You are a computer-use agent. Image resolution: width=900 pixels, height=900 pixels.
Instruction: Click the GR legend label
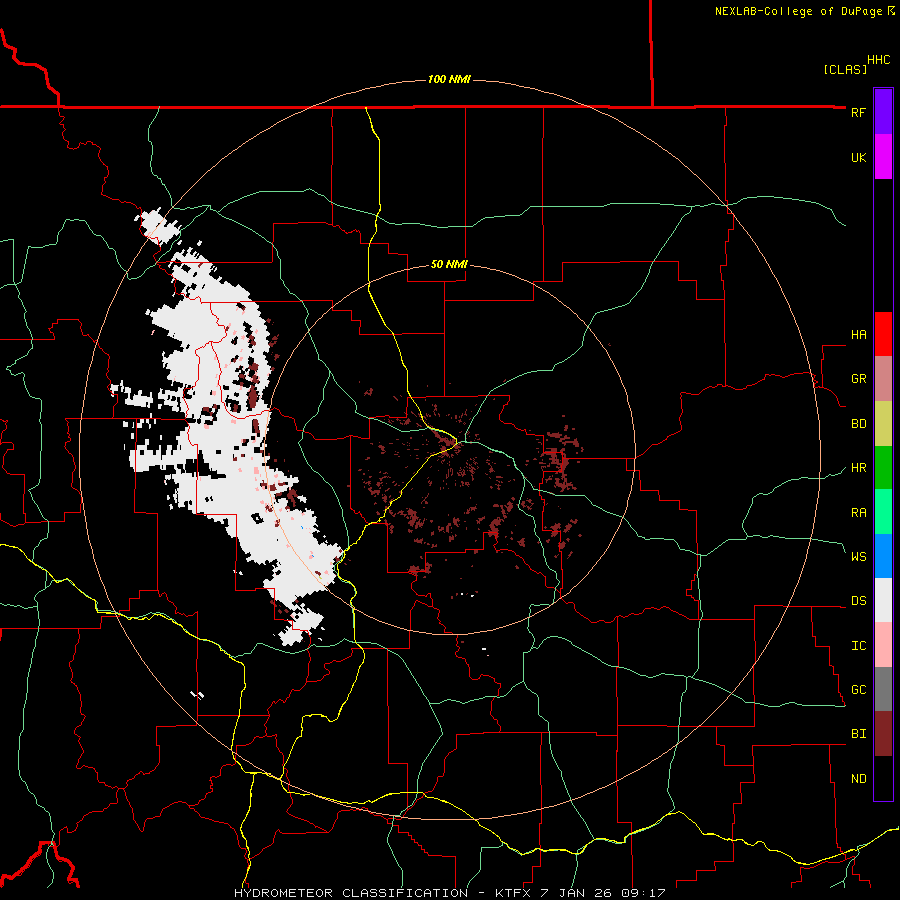858,379
